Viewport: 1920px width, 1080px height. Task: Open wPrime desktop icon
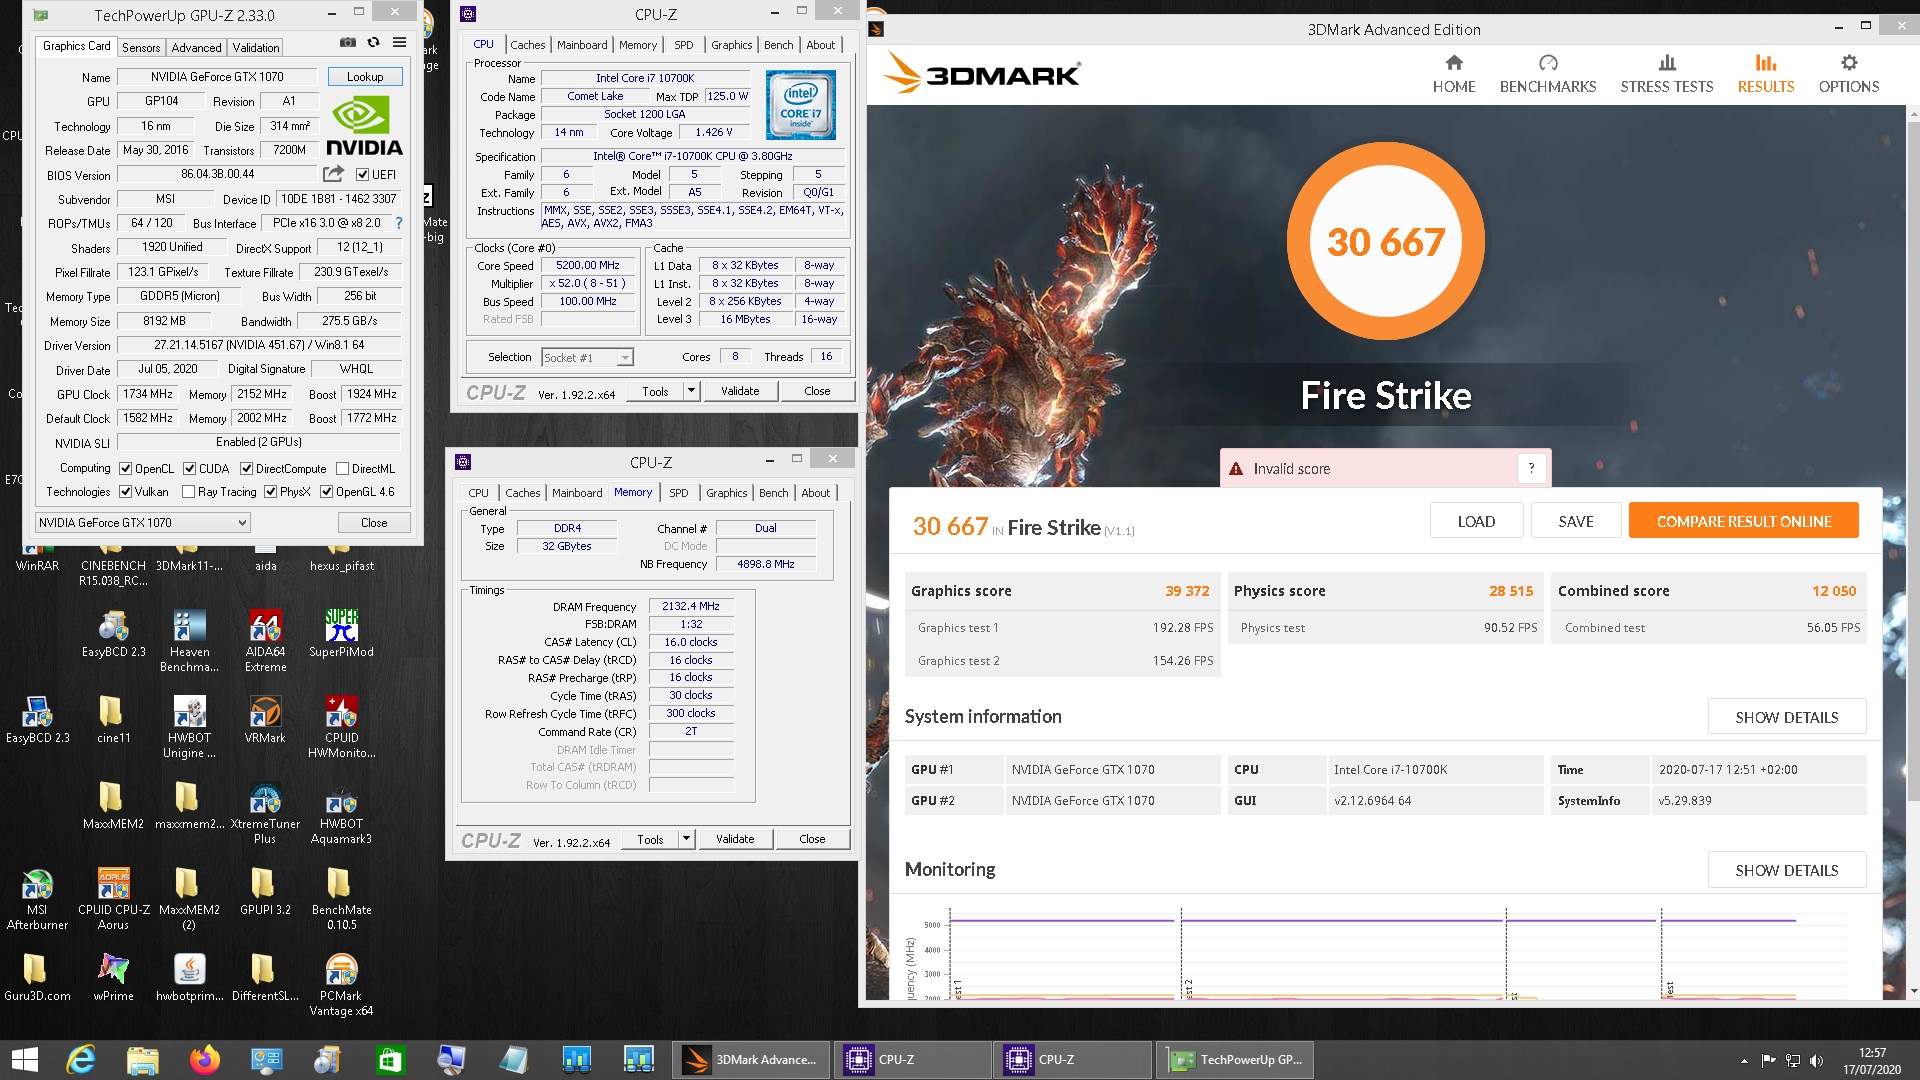[x=113, y=977]
